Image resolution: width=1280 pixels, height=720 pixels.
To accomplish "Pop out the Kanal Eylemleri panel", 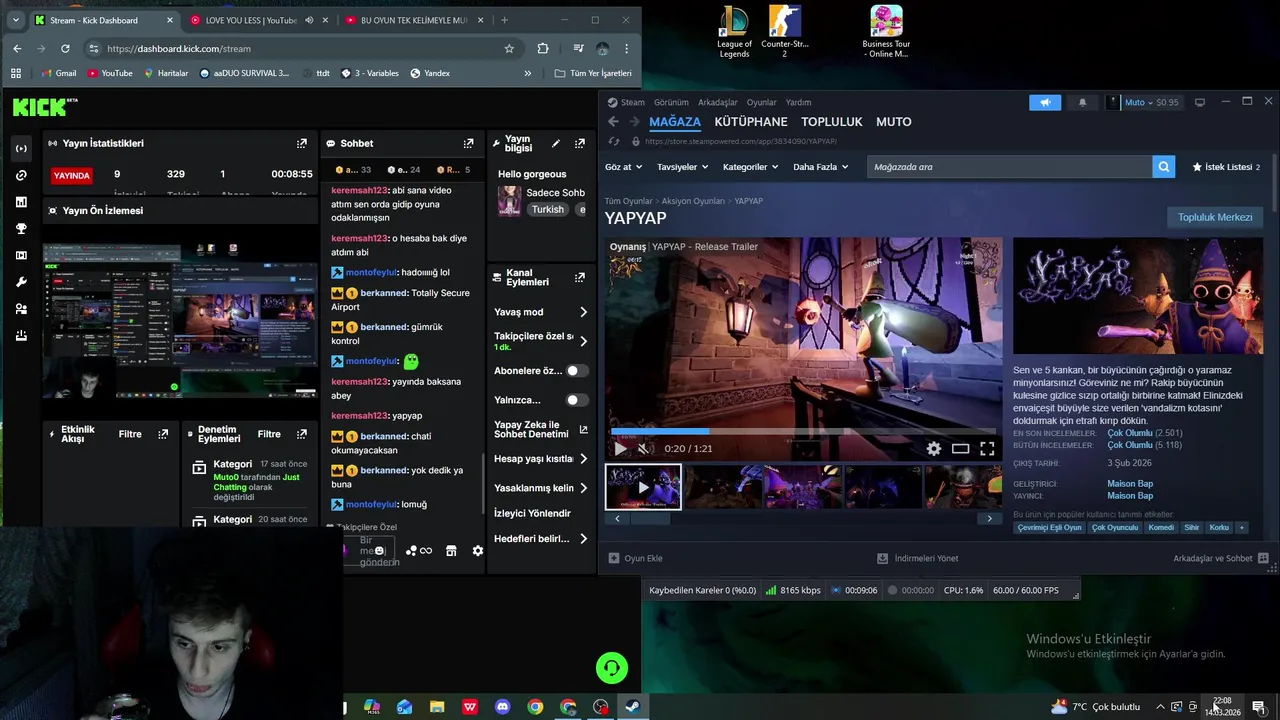I will tap(580, 277).
